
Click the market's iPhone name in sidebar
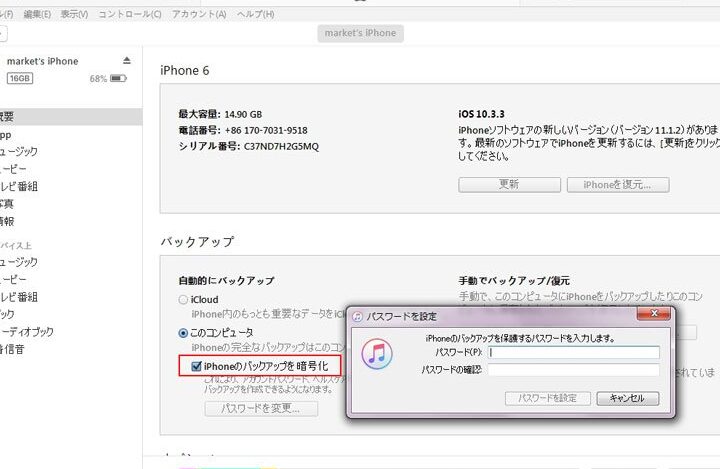coord(43,61)
